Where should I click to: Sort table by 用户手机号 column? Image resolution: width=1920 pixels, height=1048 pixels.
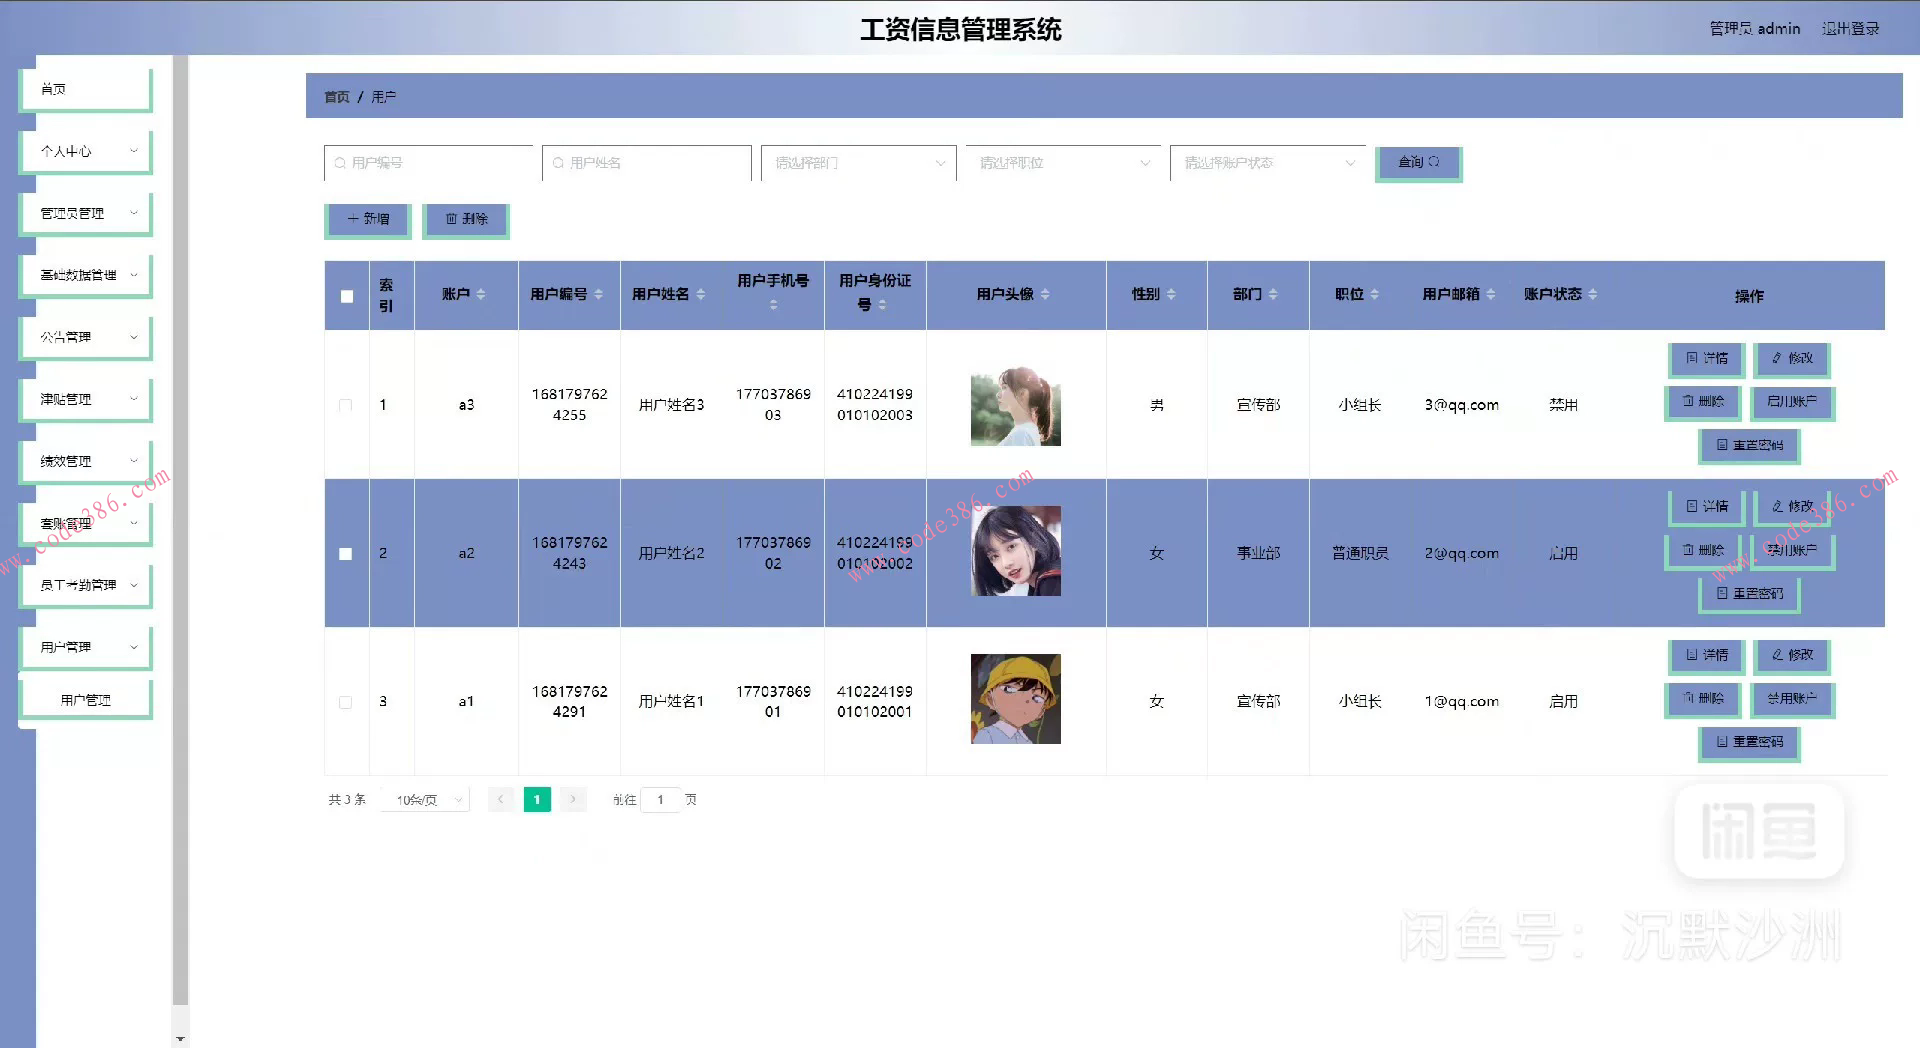coord(773,305)
